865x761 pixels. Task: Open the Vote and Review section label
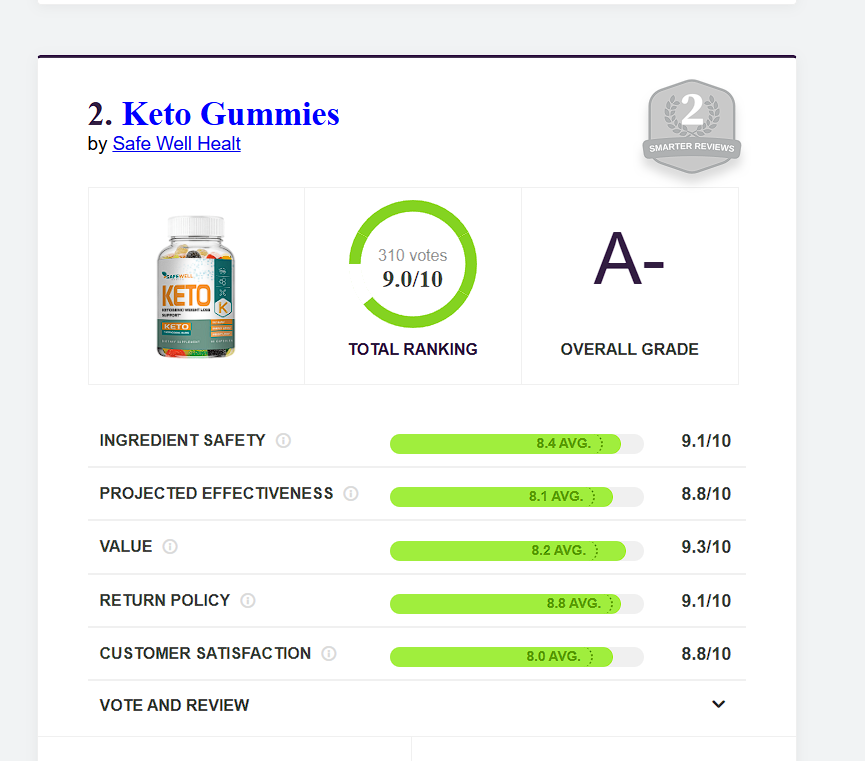pos(174,705)
